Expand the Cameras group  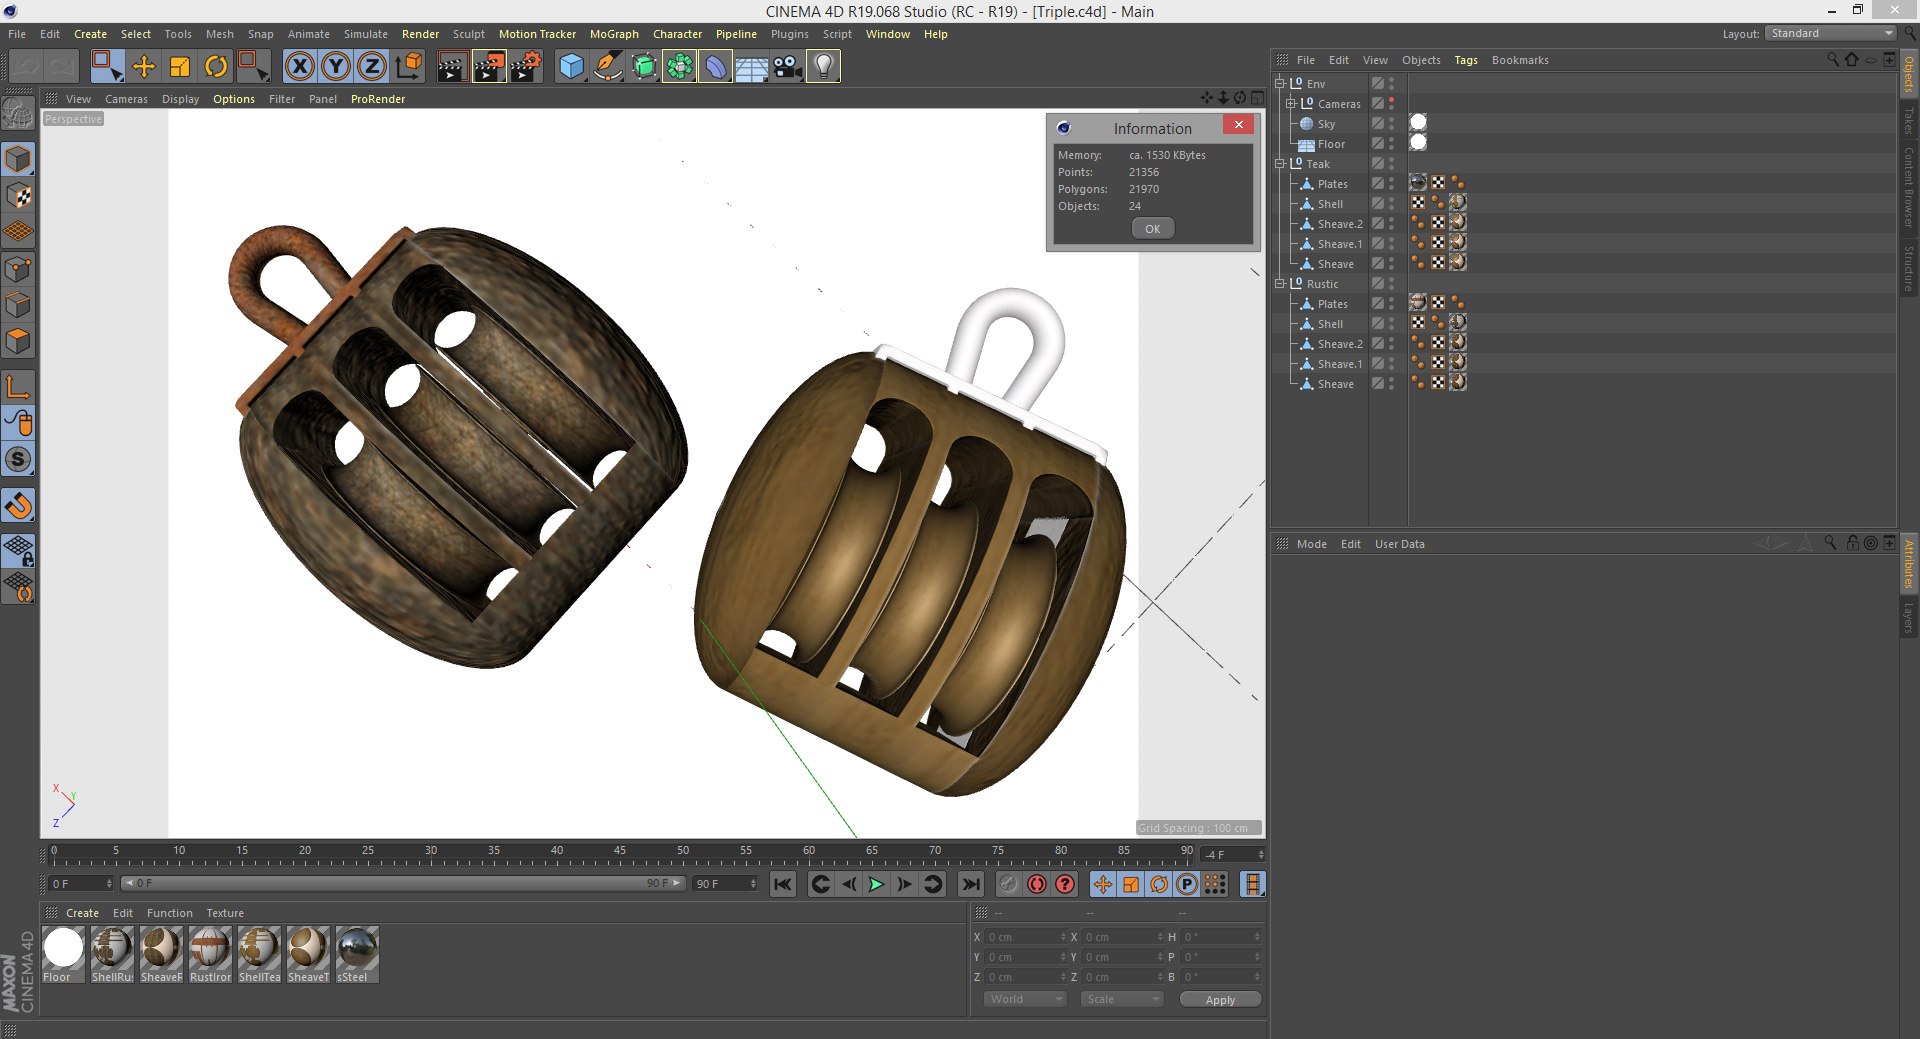click(x=1290, y=104)
